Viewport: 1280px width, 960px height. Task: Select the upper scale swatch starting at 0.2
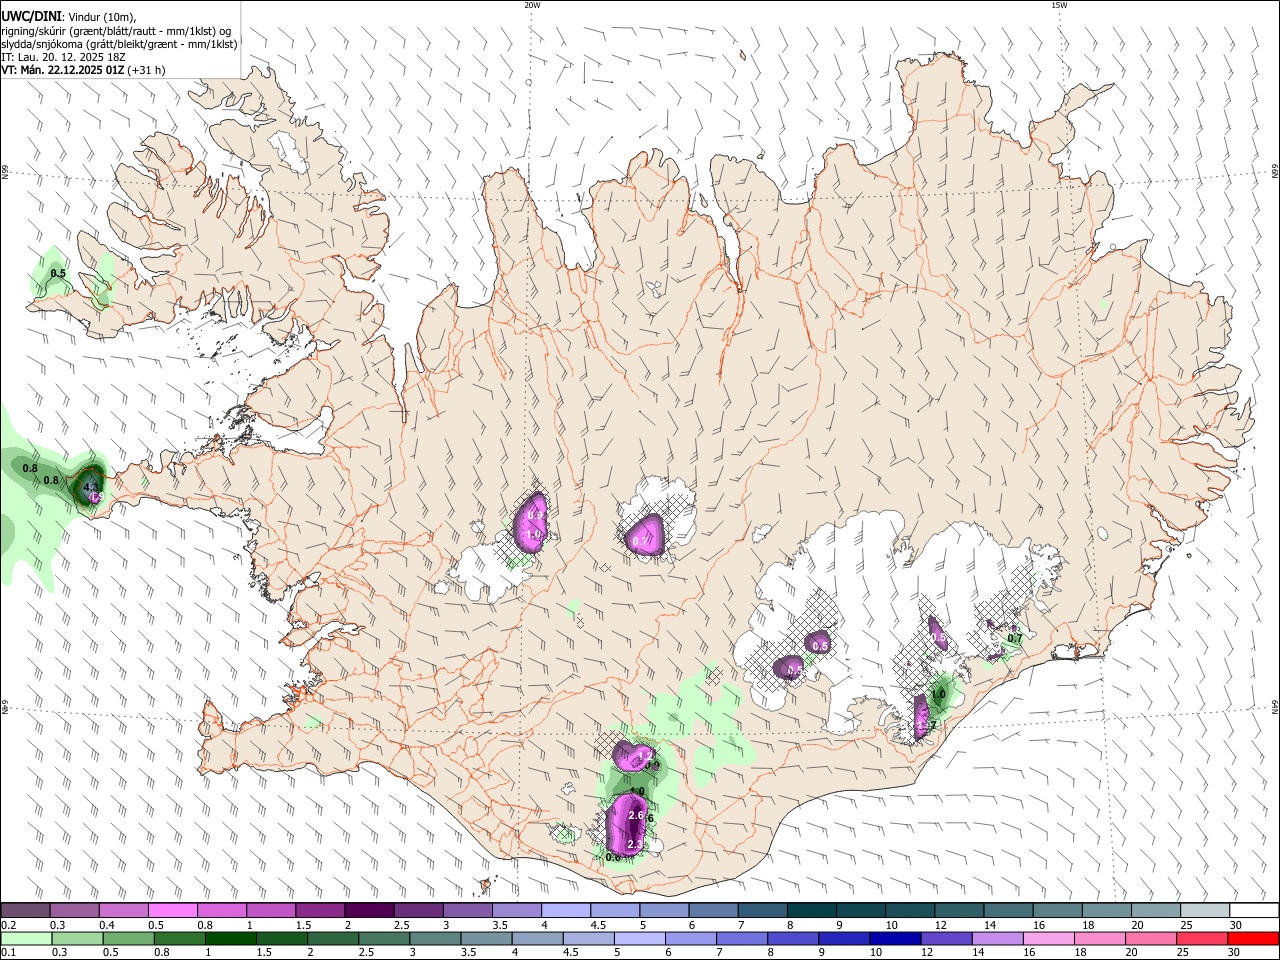(25, 911)
